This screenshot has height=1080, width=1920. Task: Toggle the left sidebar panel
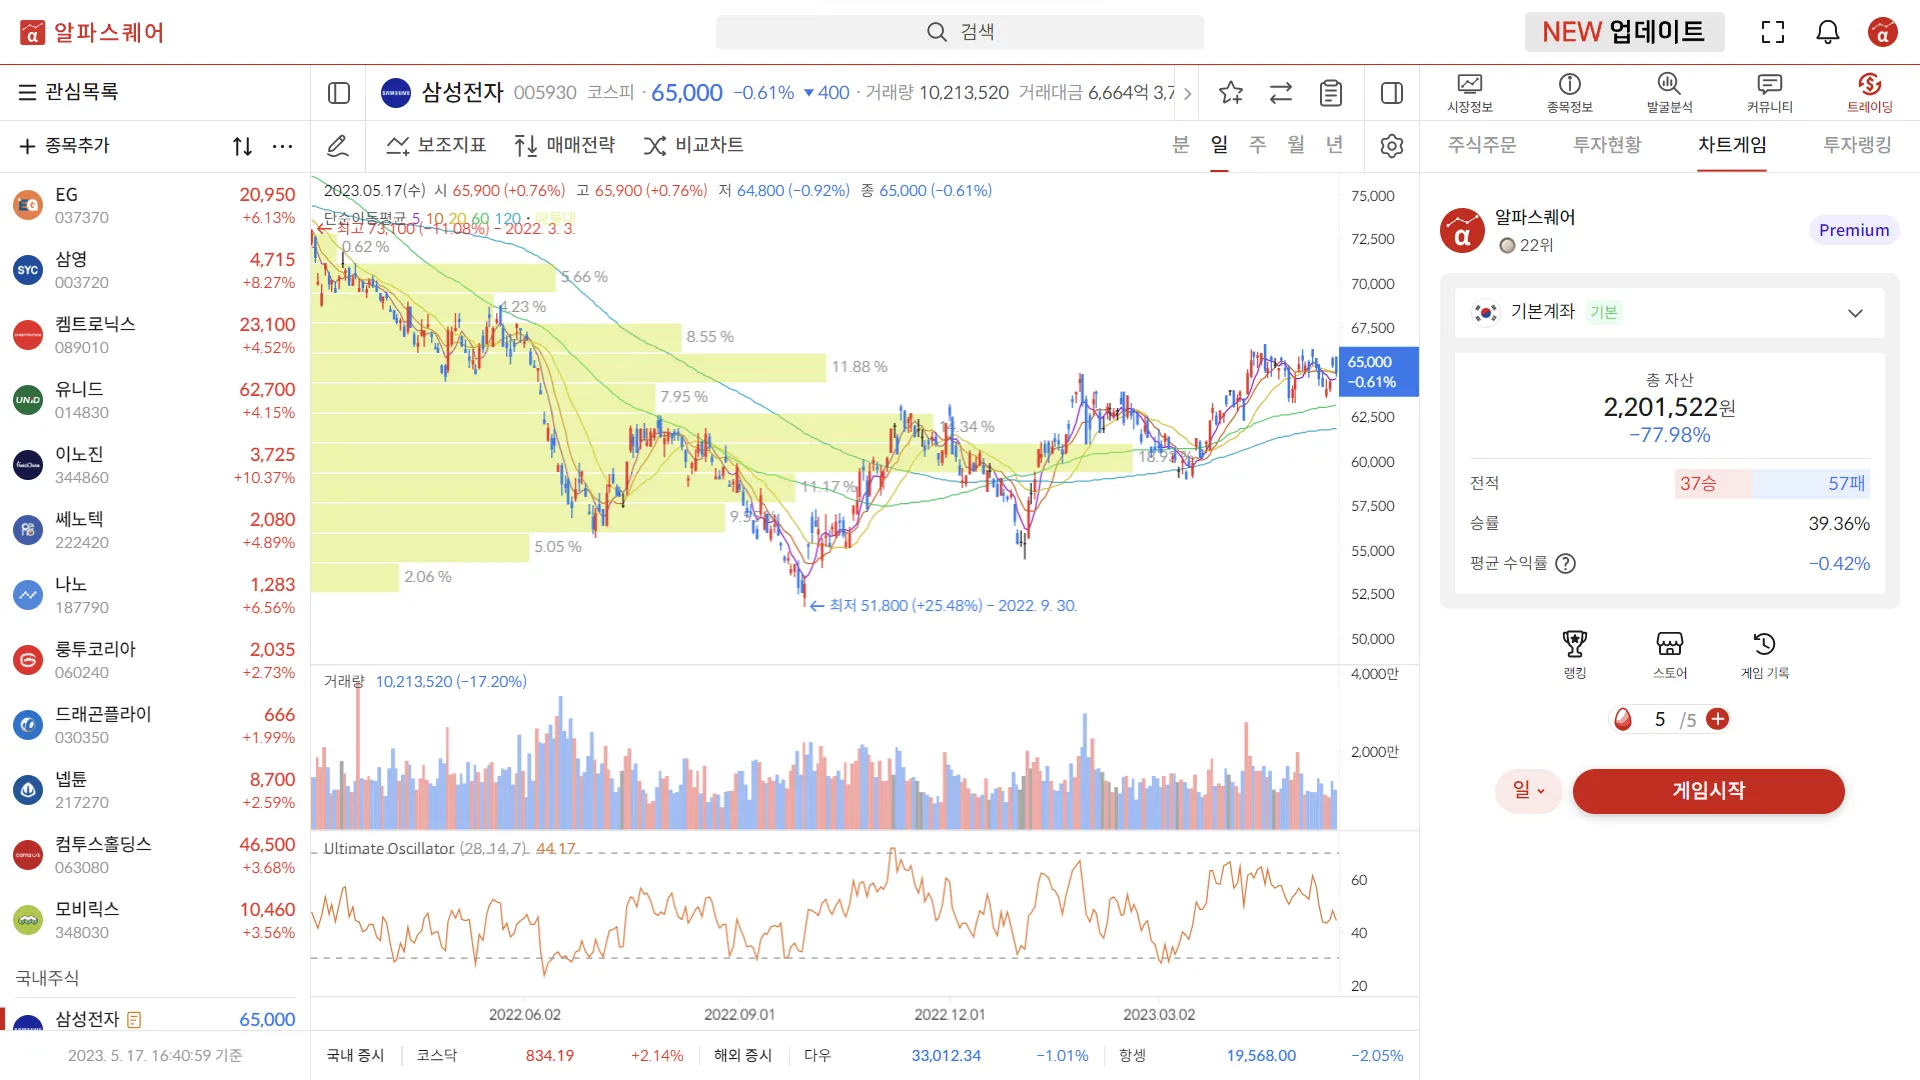coord(339,93)
